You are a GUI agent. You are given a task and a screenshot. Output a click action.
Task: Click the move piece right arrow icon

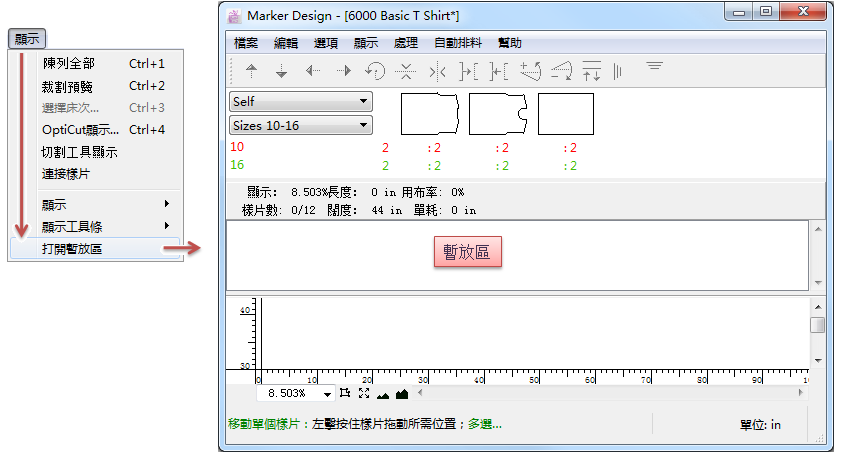343,71
